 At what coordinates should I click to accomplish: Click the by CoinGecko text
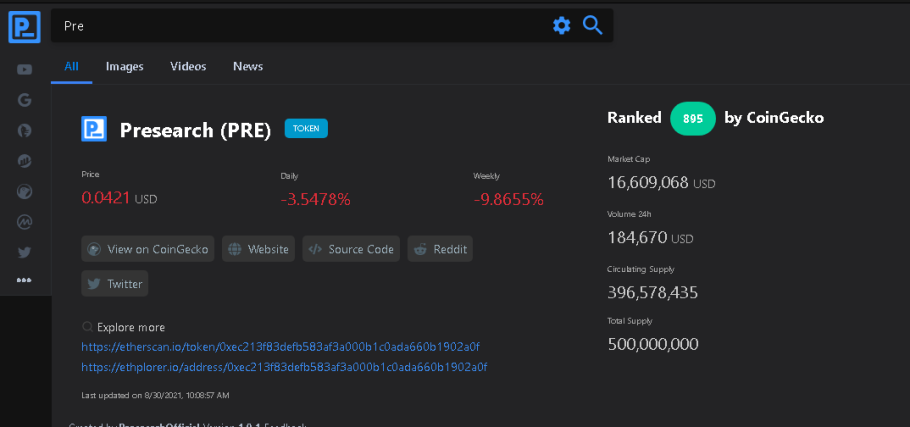click(774, 118)
